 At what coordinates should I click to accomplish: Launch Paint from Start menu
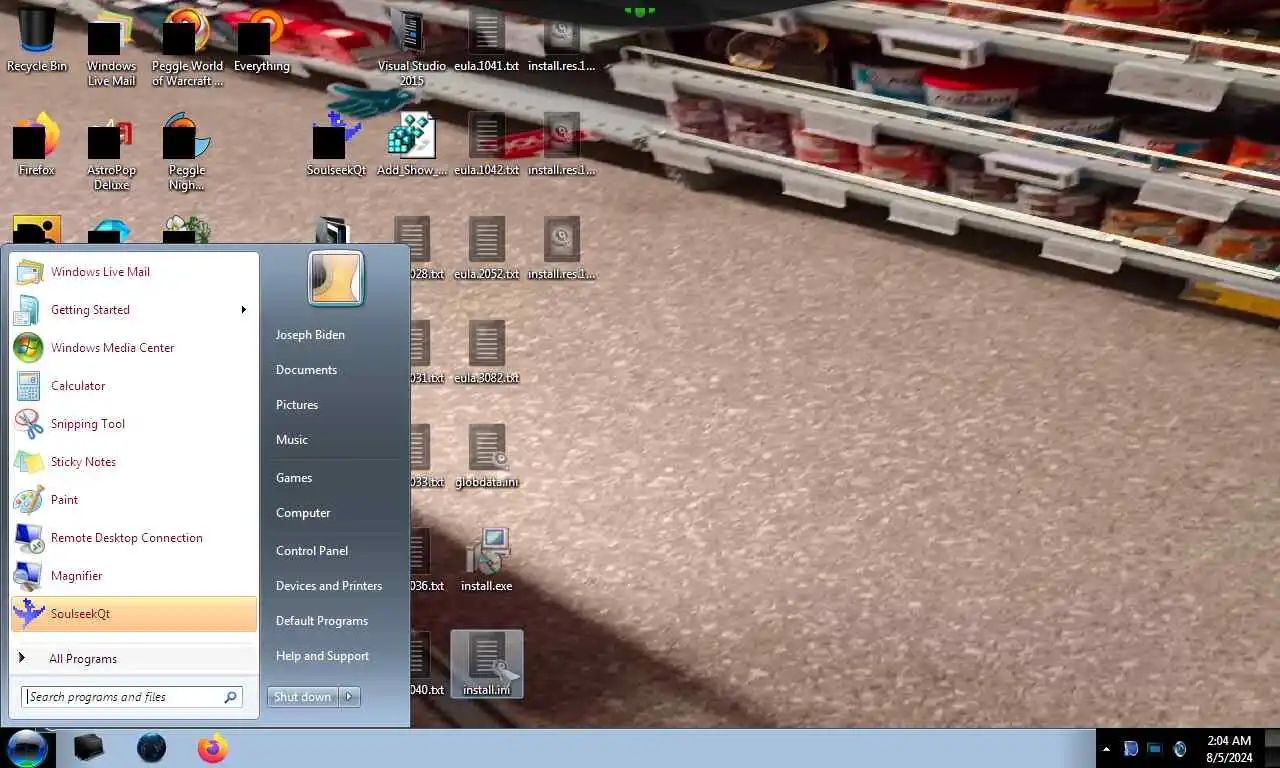point(134,500)
